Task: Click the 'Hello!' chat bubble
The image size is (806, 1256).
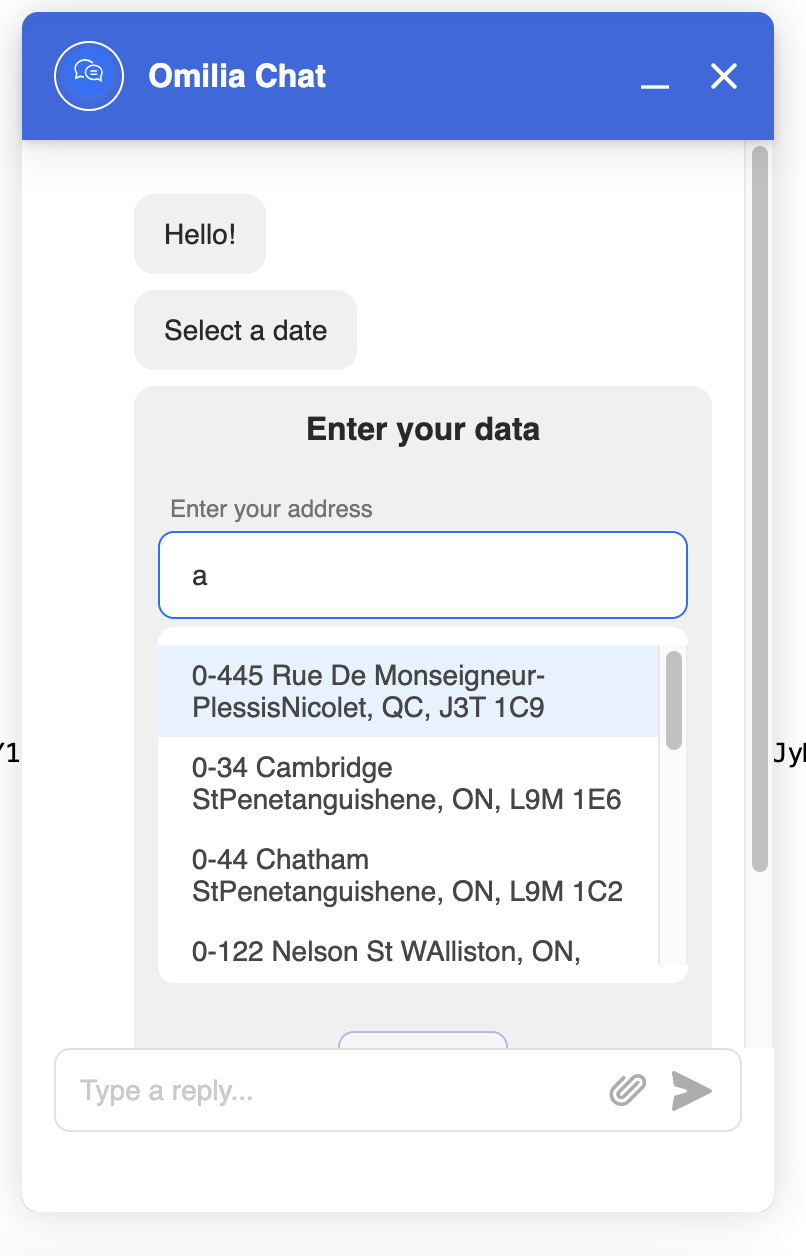Action: (x=199, y=234)
